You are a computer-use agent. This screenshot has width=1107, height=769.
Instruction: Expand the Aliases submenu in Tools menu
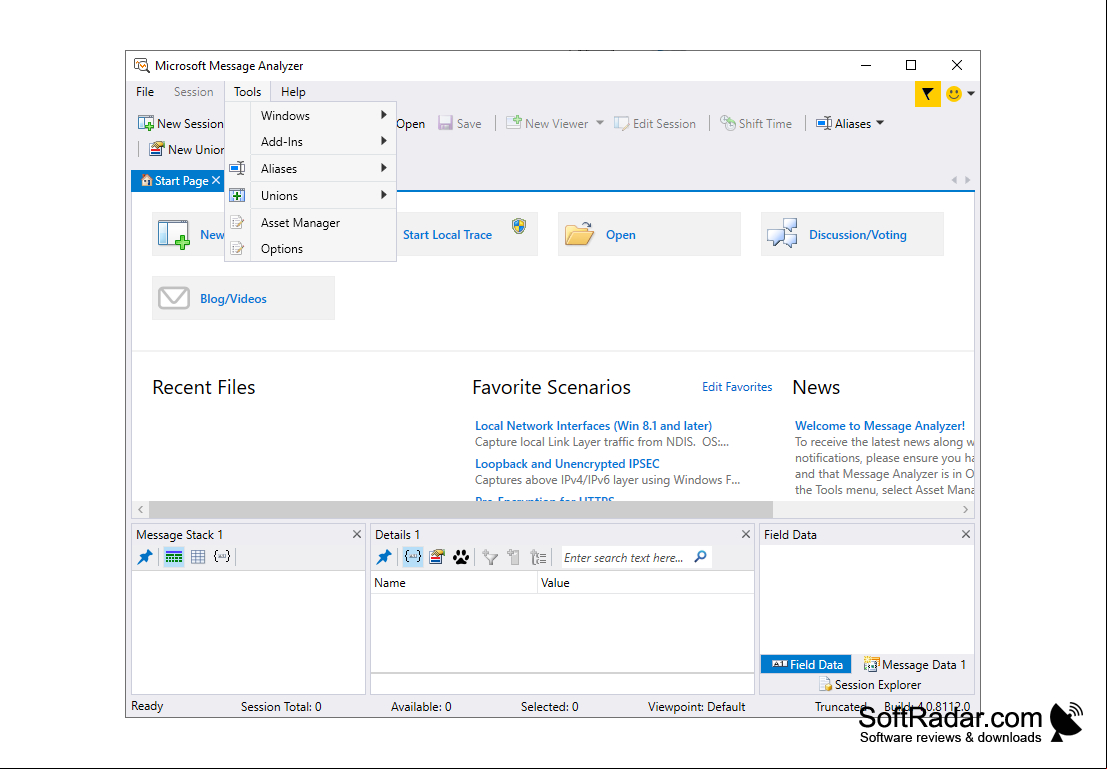[323, 168]
